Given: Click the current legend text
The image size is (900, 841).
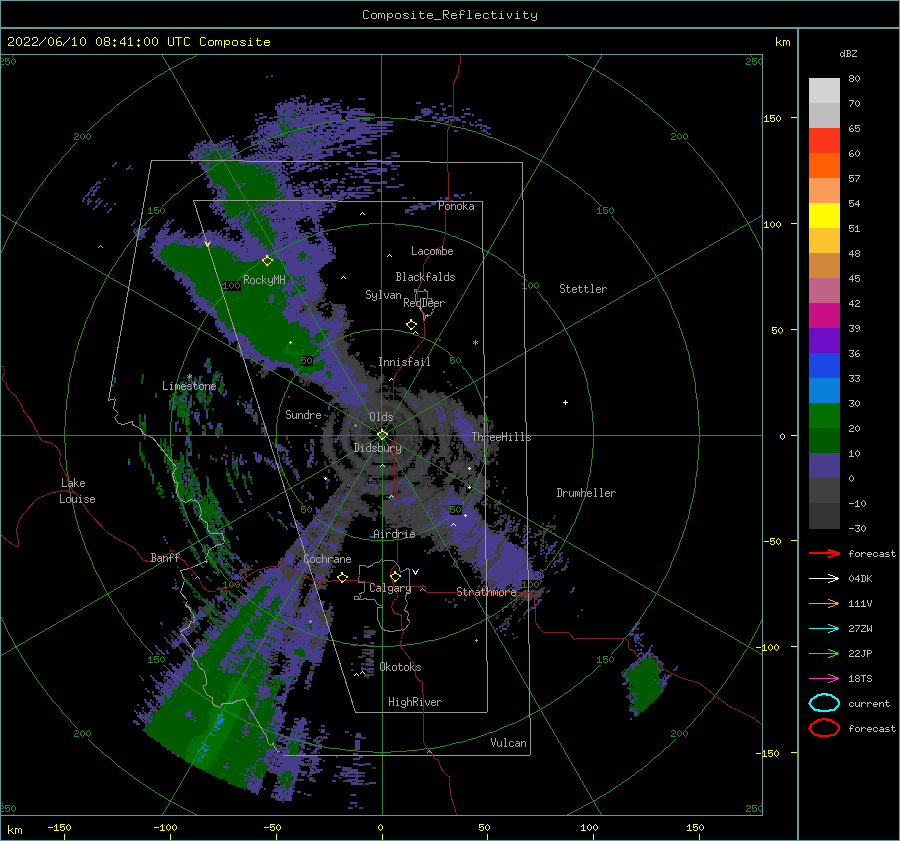Looking at the screenshot, I should pos(869,703).
